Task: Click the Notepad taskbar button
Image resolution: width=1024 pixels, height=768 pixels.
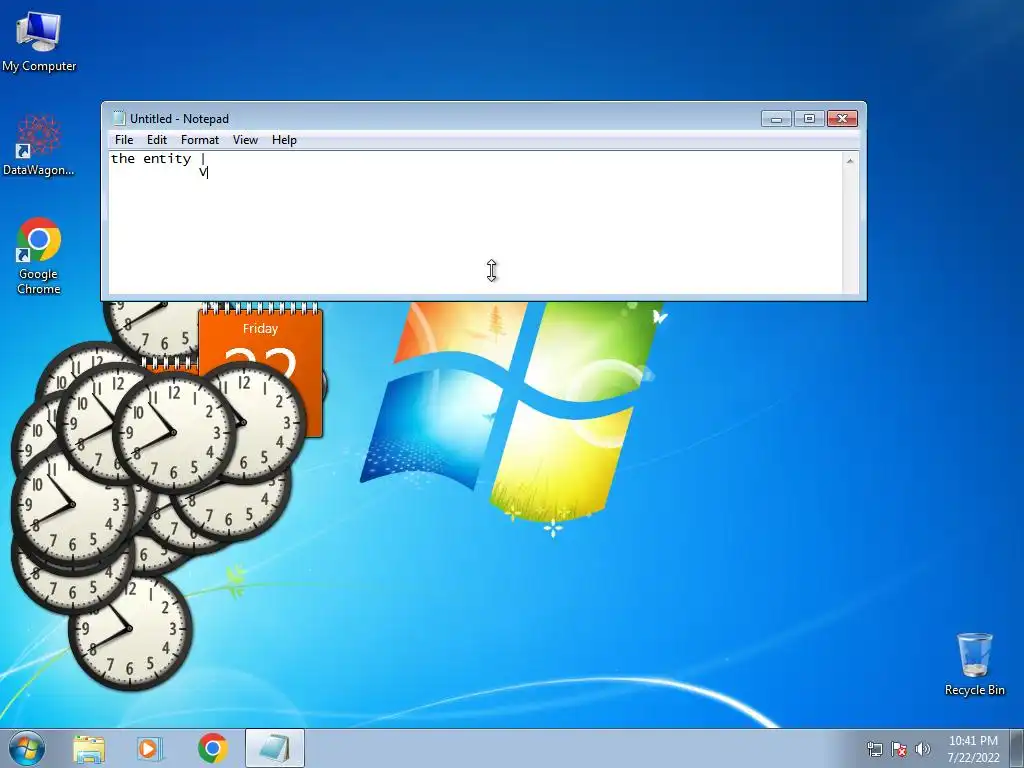Action: click(275, 748)
